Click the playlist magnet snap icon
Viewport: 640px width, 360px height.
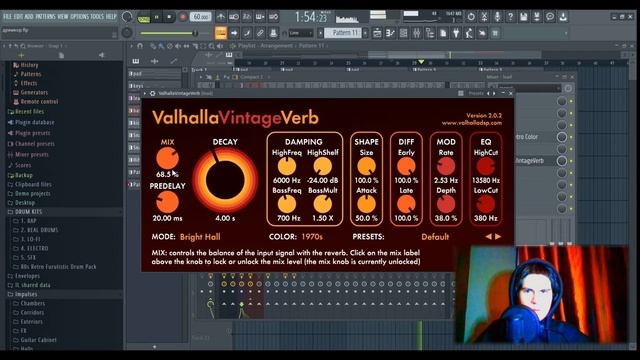click(140, 46)
